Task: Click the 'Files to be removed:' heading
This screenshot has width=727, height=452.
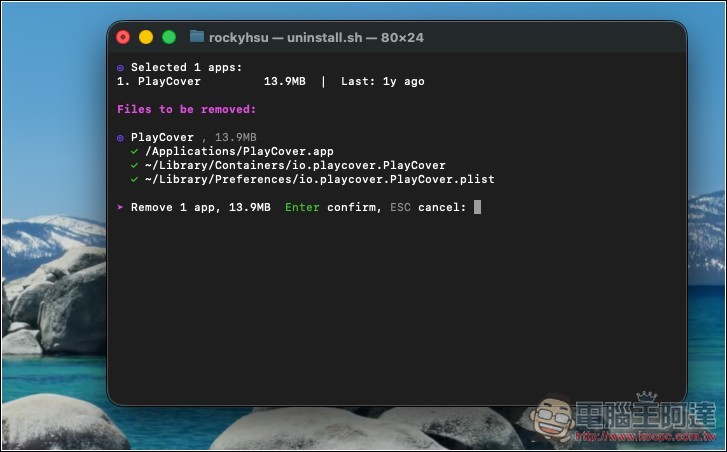Action: [186, 109]
